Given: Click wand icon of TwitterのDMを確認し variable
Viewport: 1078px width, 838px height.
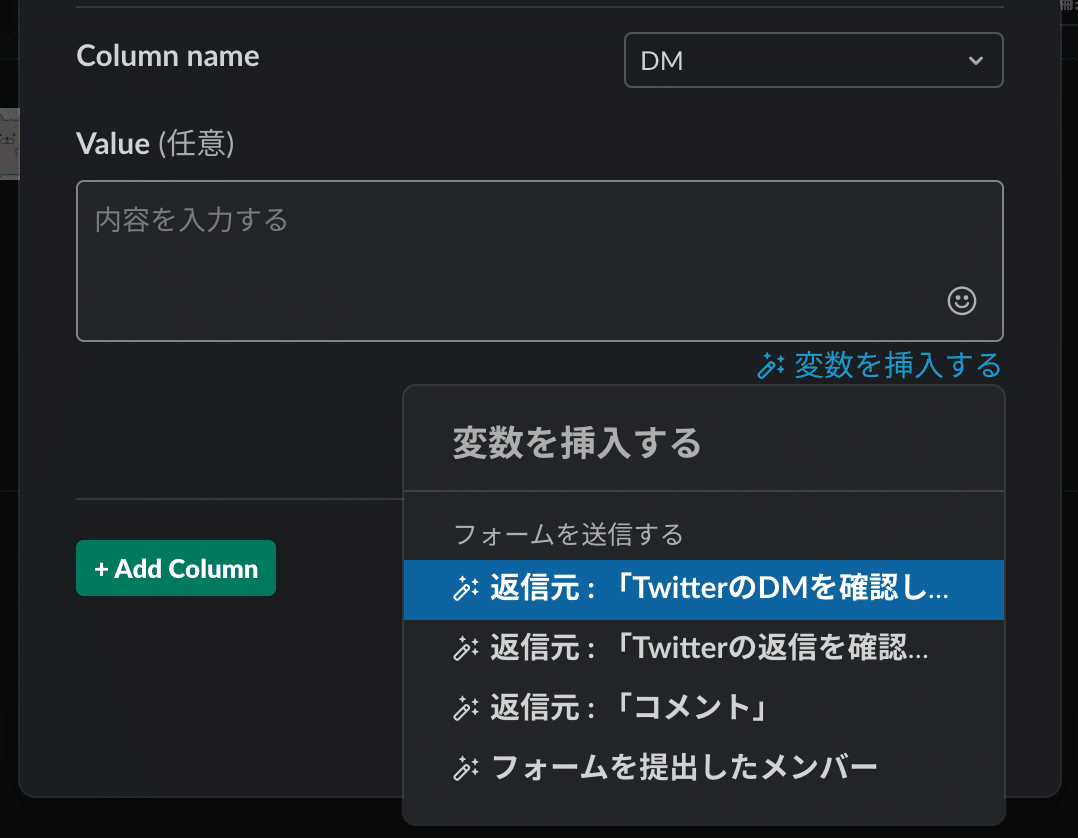Looking at the screenshot, I should coord(466,590).
